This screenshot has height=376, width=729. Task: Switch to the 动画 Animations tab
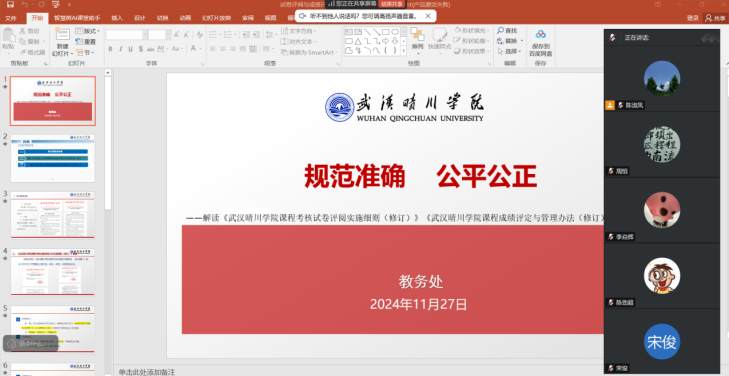pos(185,18)
